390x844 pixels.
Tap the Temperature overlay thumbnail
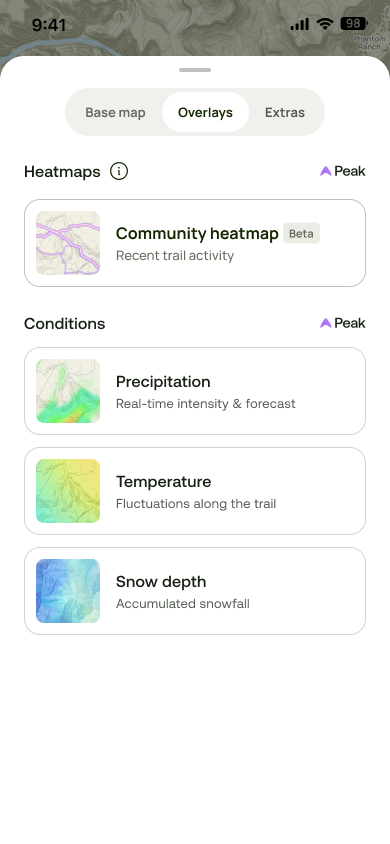click(x=68, y=491)
